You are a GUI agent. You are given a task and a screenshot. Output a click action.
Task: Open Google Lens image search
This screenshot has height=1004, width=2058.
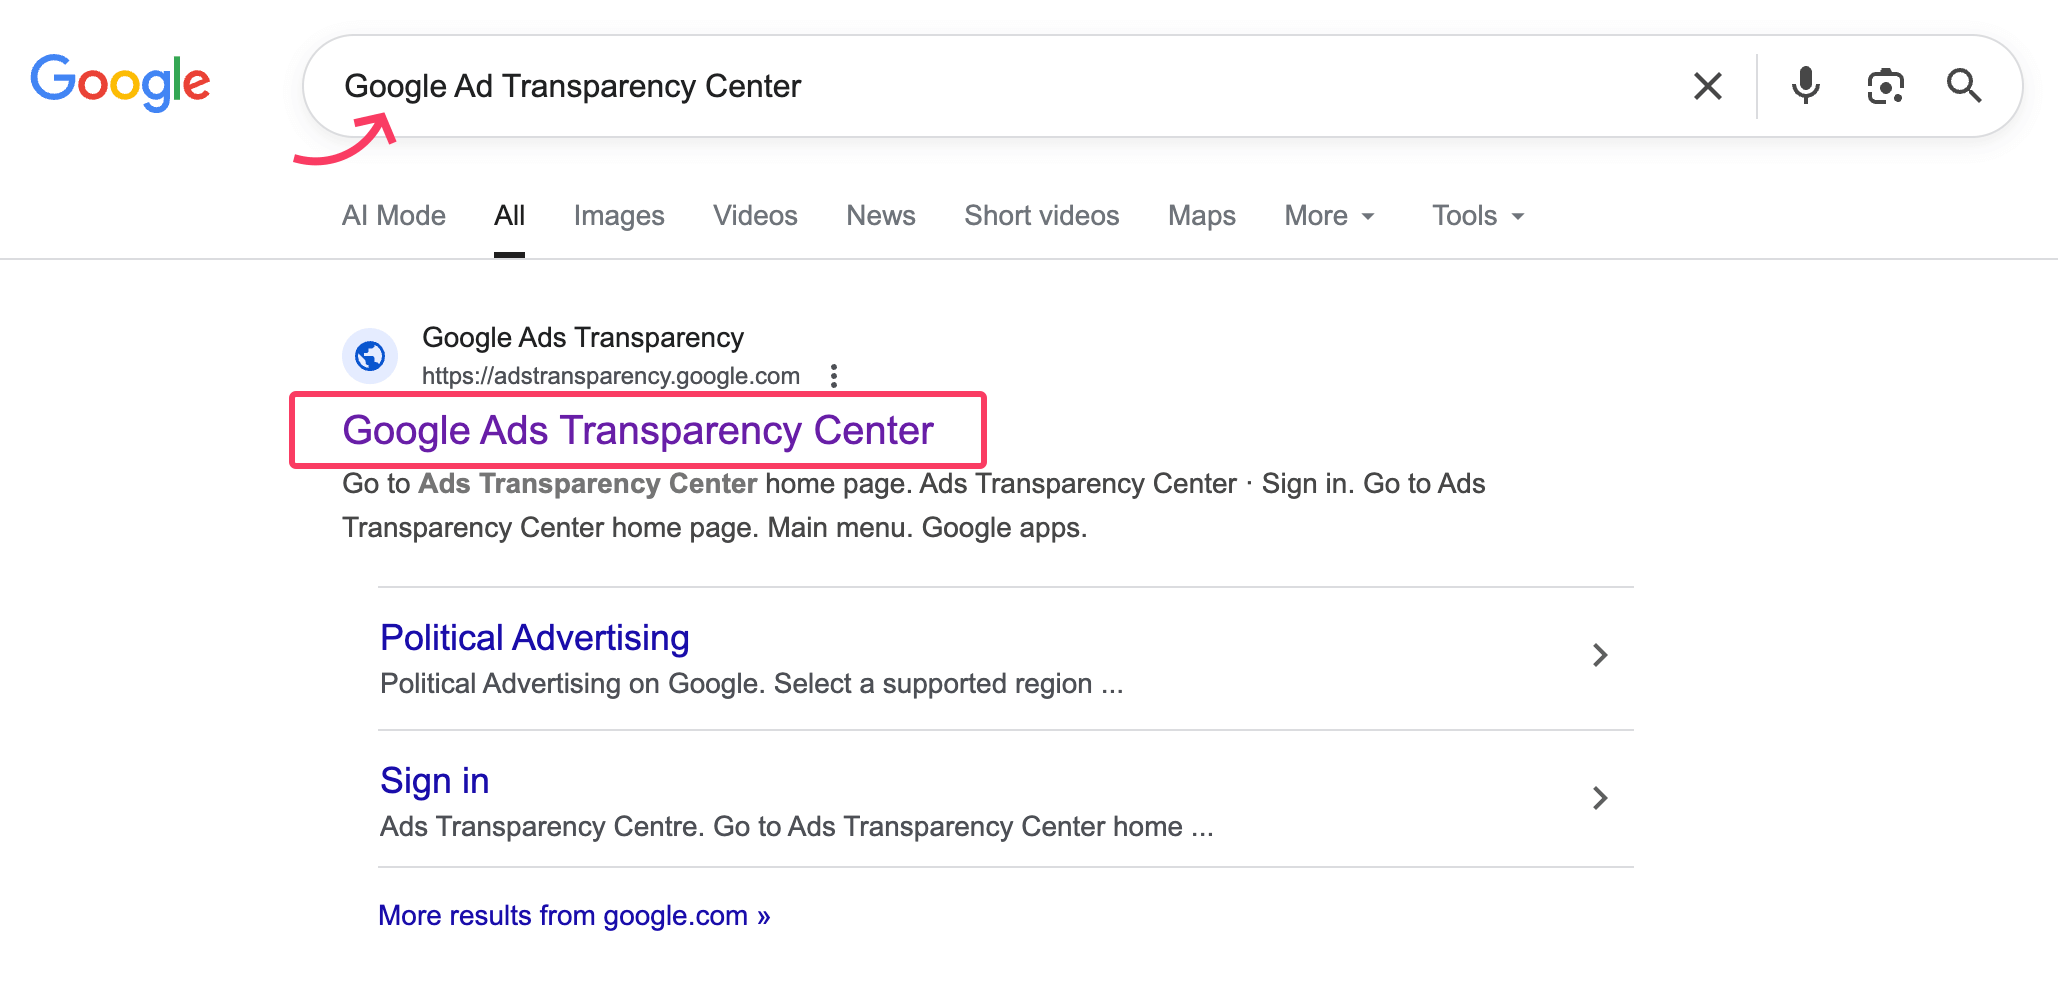coord(1885,86)
